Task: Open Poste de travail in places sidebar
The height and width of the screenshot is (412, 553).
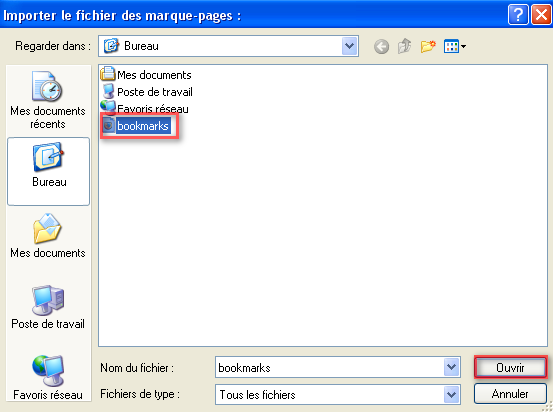Action: point(48,307)
